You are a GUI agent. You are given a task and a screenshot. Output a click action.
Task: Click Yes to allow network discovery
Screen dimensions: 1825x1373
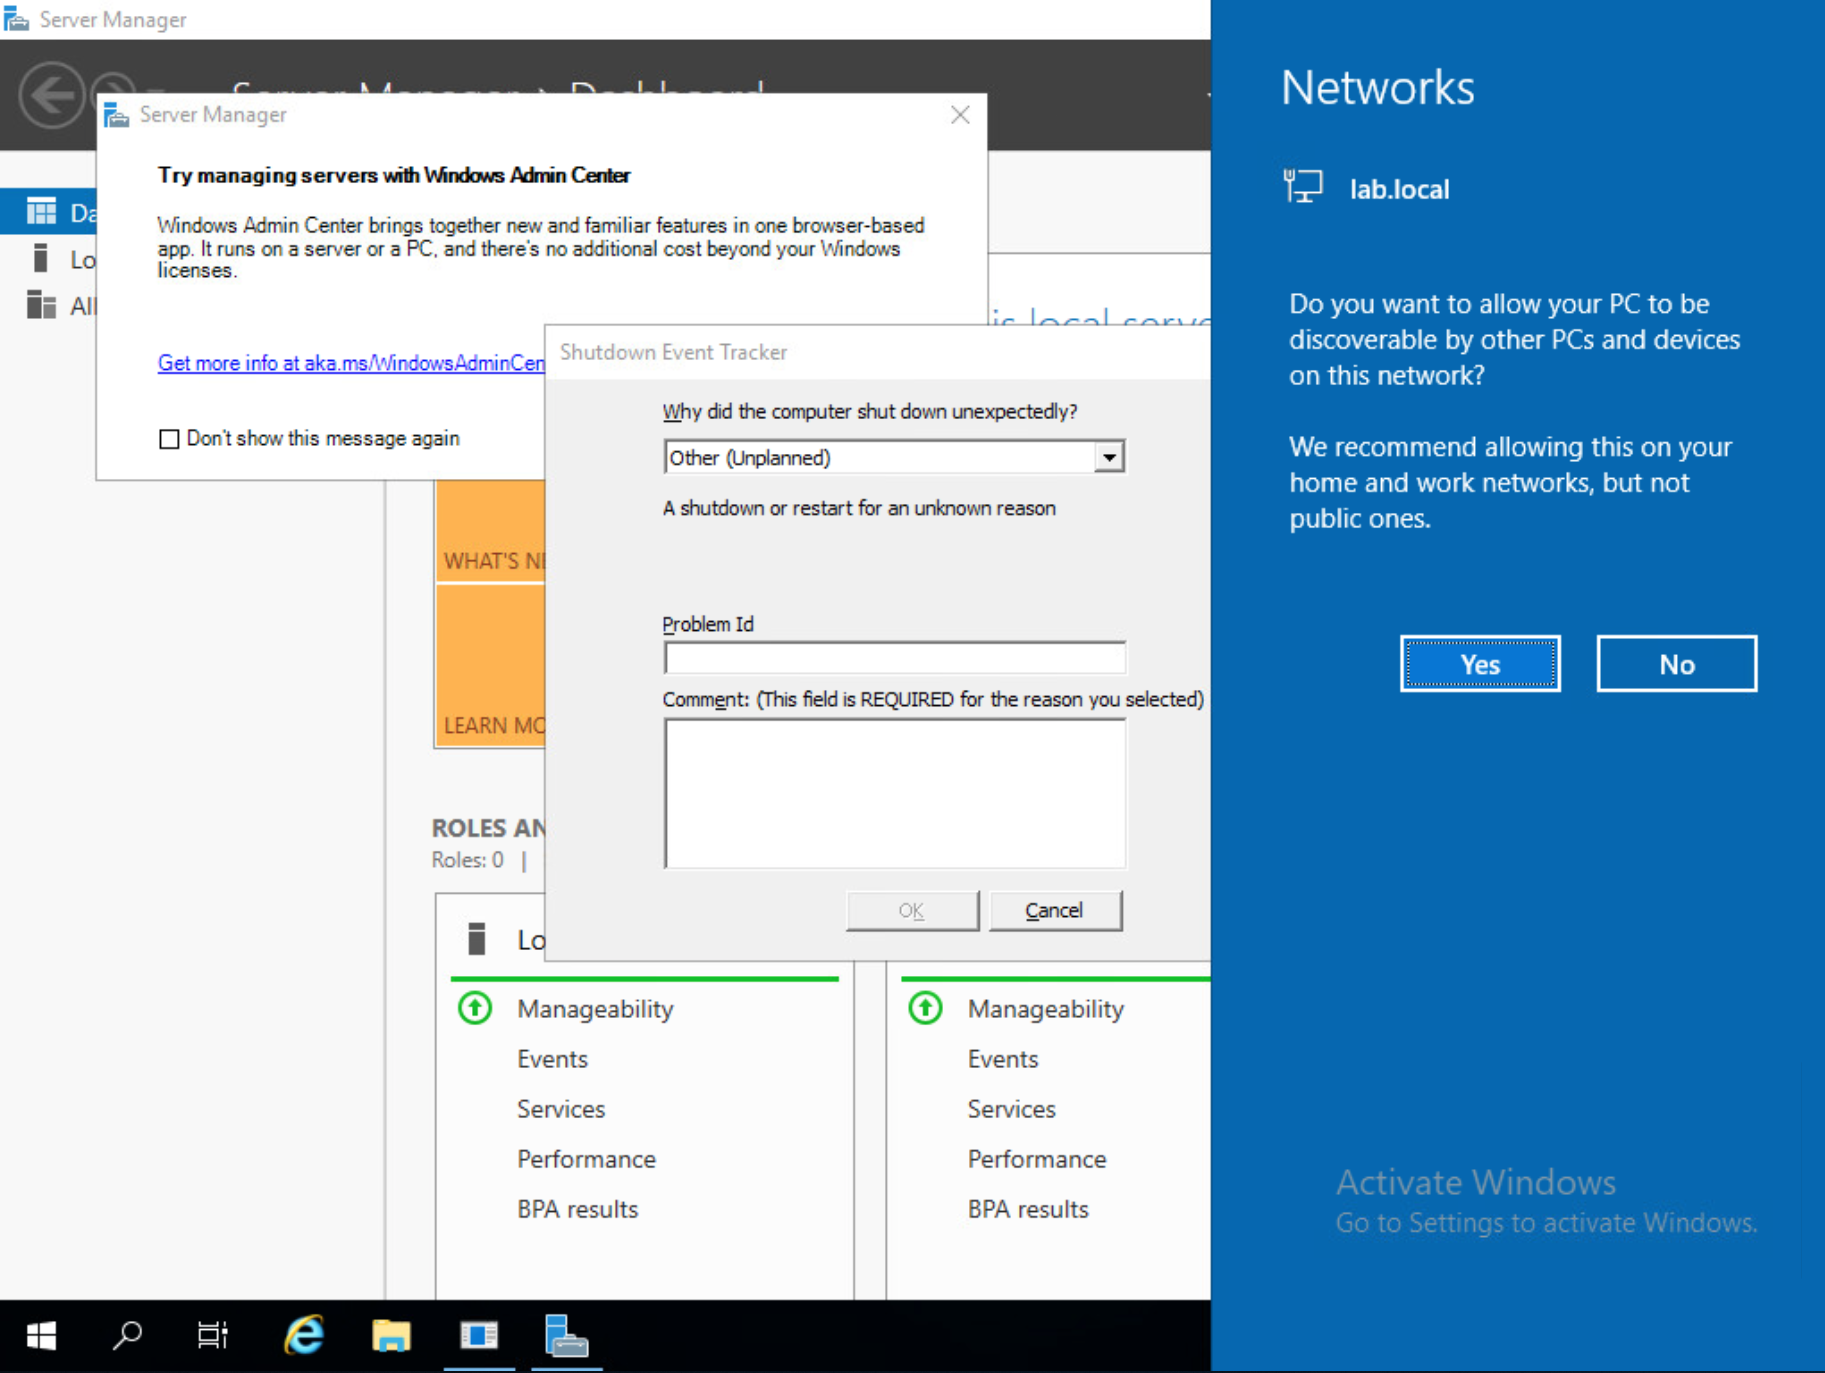click(x=1480, y=664)
